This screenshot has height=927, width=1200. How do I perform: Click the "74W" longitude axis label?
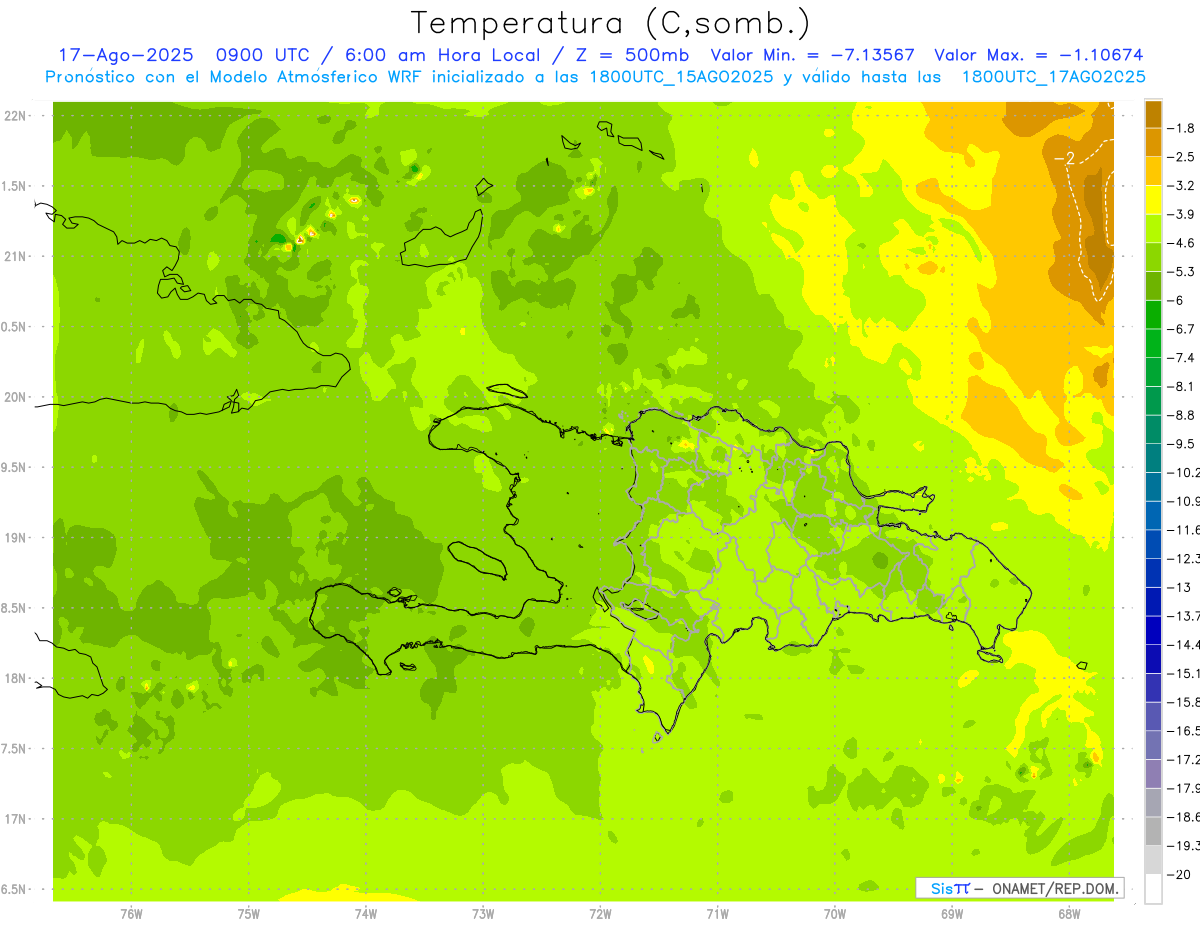pos(365,914)
